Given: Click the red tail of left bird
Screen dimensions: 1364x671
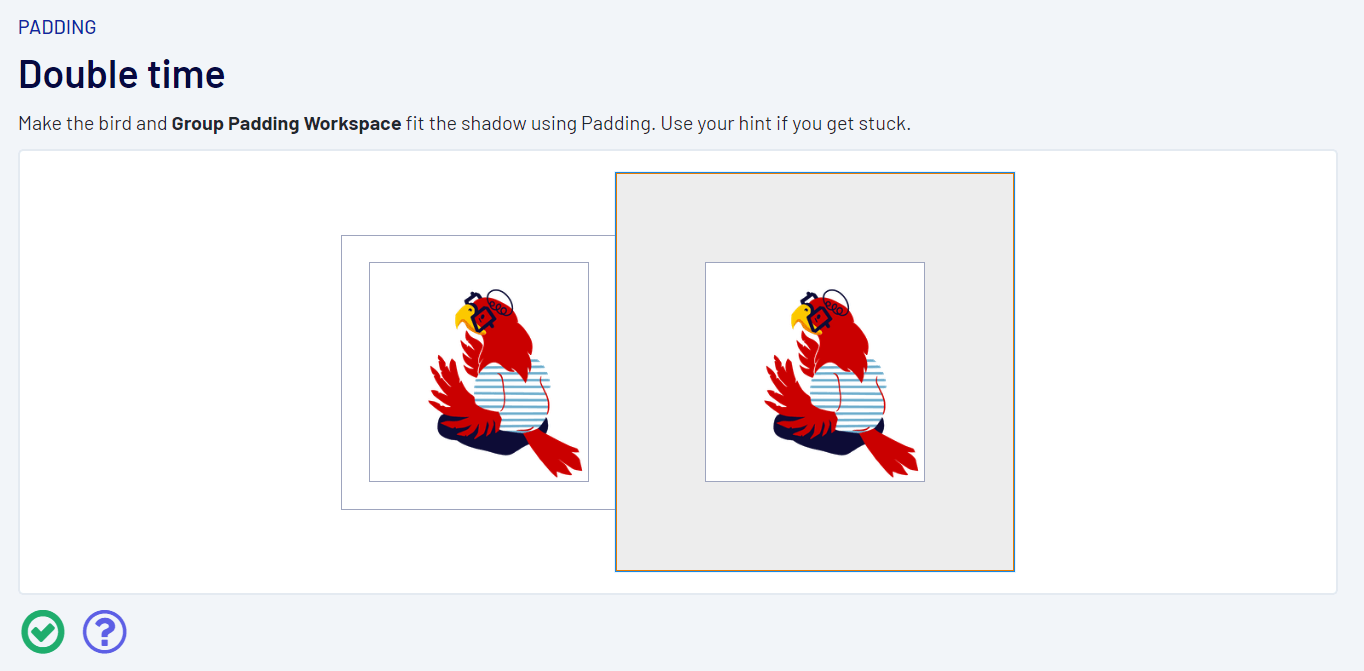Looking at the screenshot, I should [x=553, y=452].
